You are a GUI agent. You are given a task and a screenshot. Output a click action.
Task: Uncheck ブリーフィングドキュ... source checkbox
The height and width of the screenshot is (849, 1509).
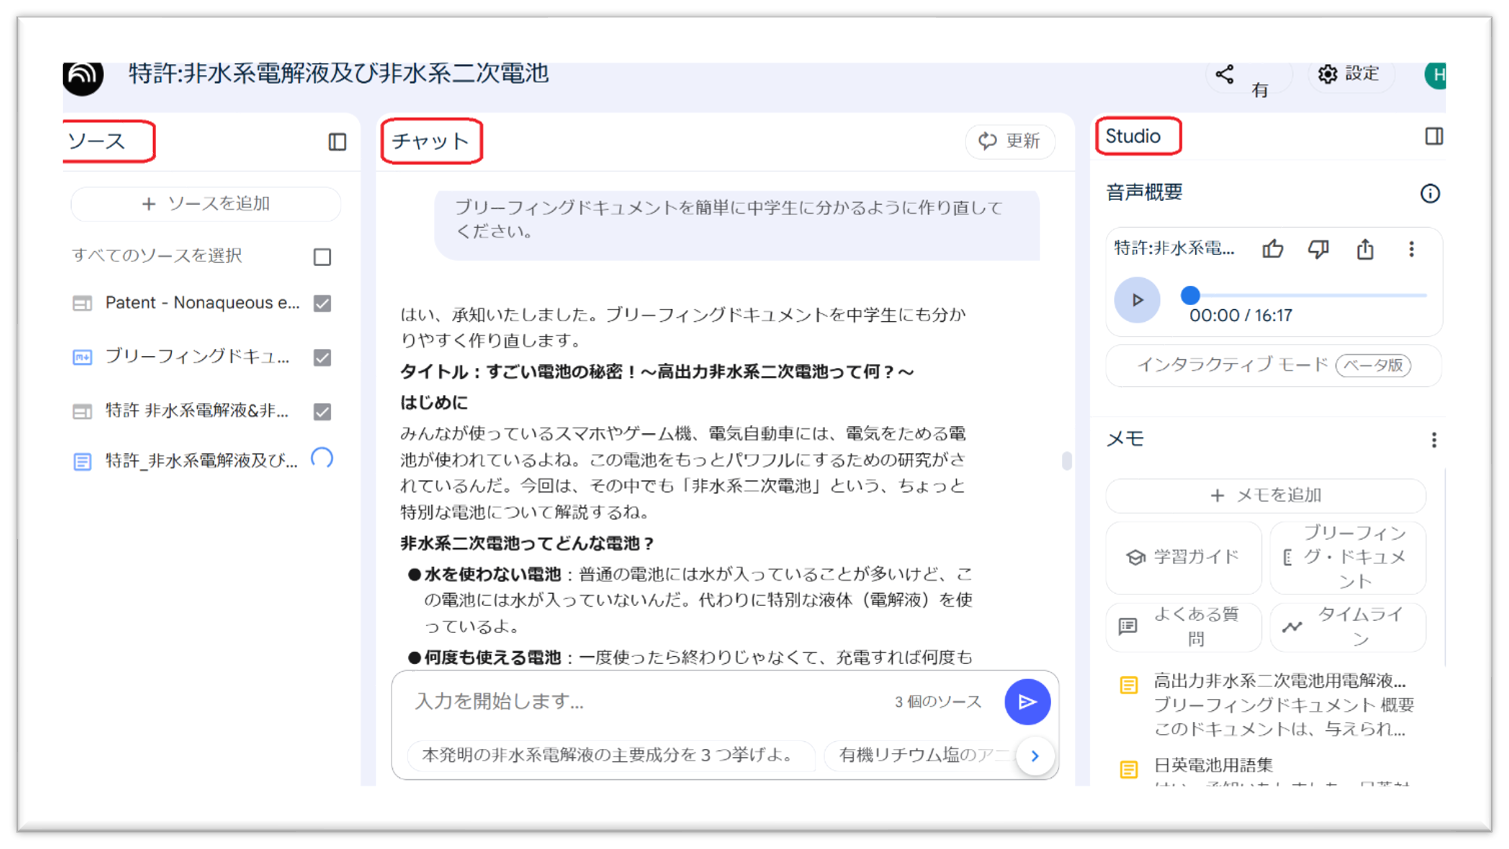coord(322,357)
